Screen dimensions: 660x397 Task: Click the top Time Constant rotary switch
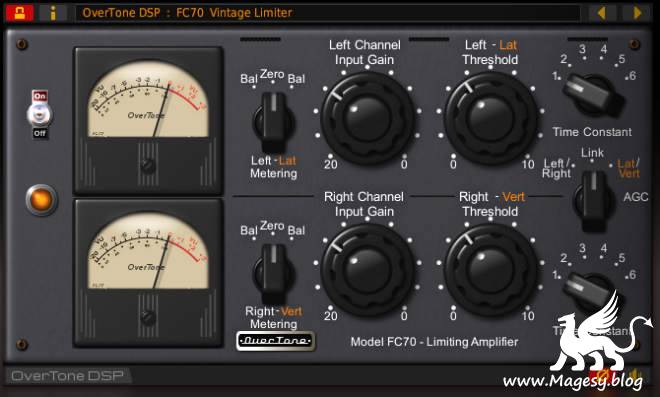point(593,95)
